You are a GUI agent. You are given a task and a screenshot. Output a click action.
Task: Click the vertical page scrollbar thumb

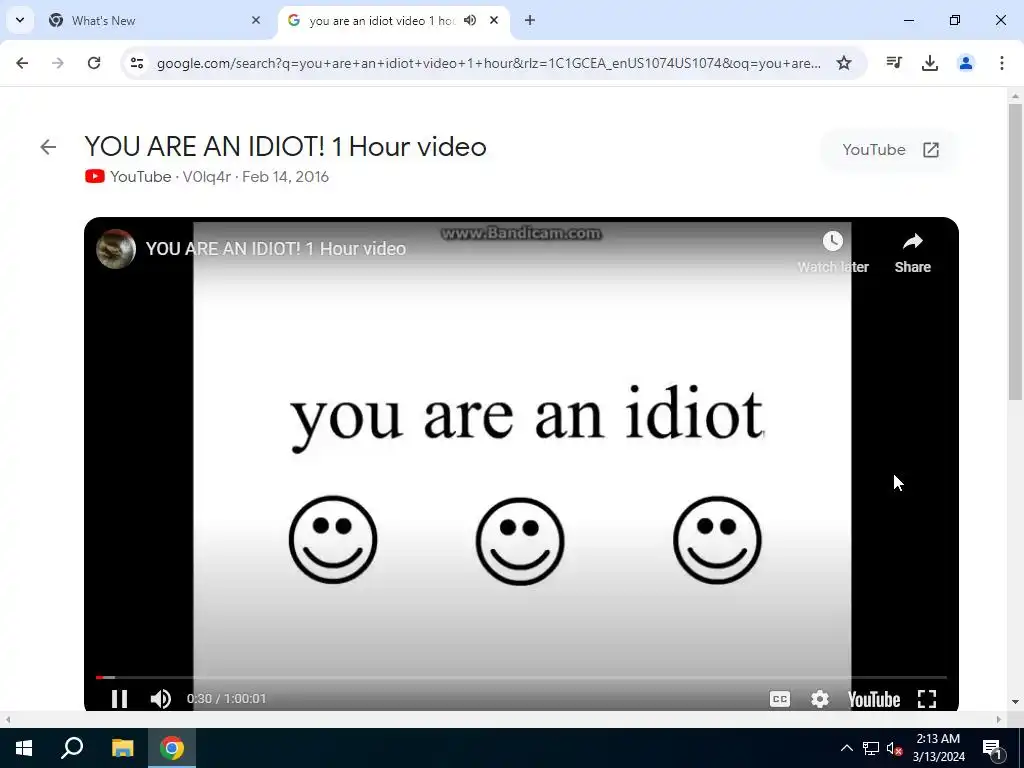1015,252
